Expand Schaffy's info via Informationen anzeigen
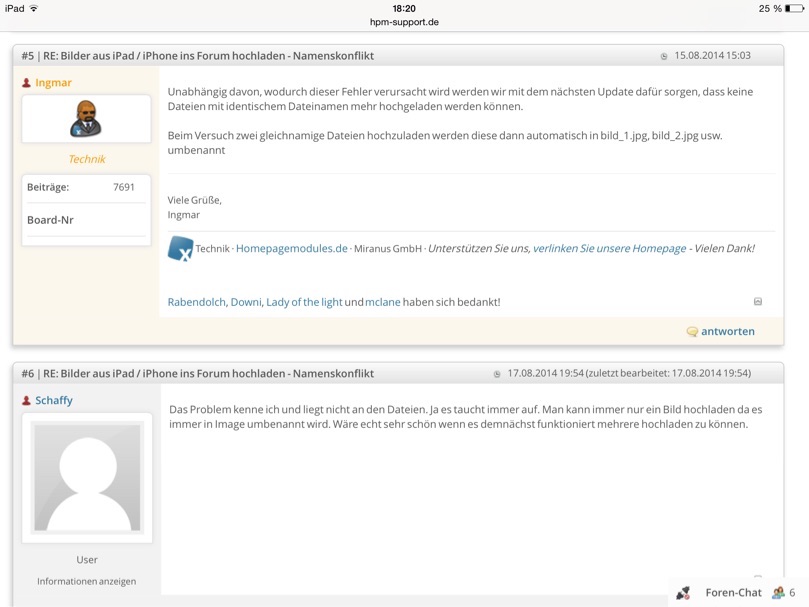 tap(87, 581)
